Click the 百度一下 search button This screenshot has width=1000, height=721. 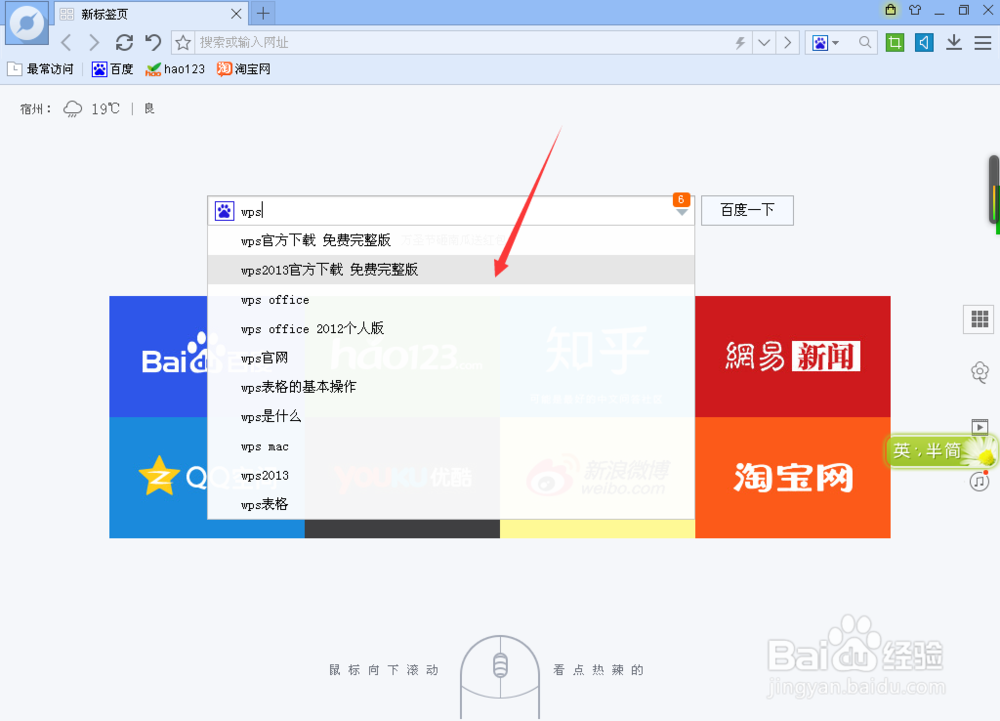click(x=746, y=210)
